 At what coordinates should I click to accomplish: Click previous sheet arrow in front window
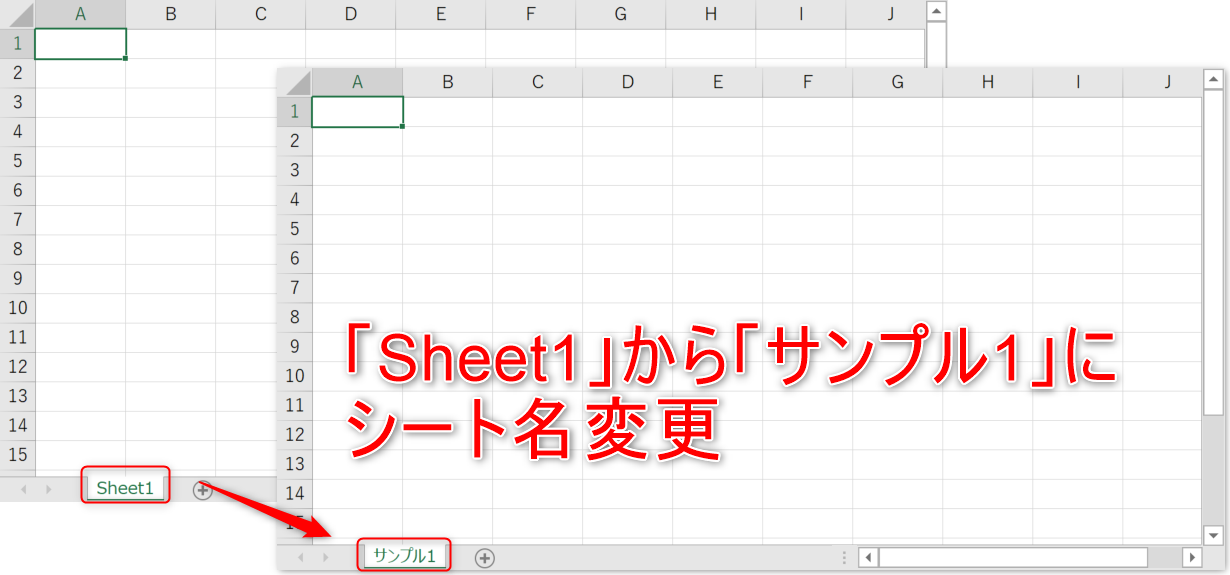point(300,557)
